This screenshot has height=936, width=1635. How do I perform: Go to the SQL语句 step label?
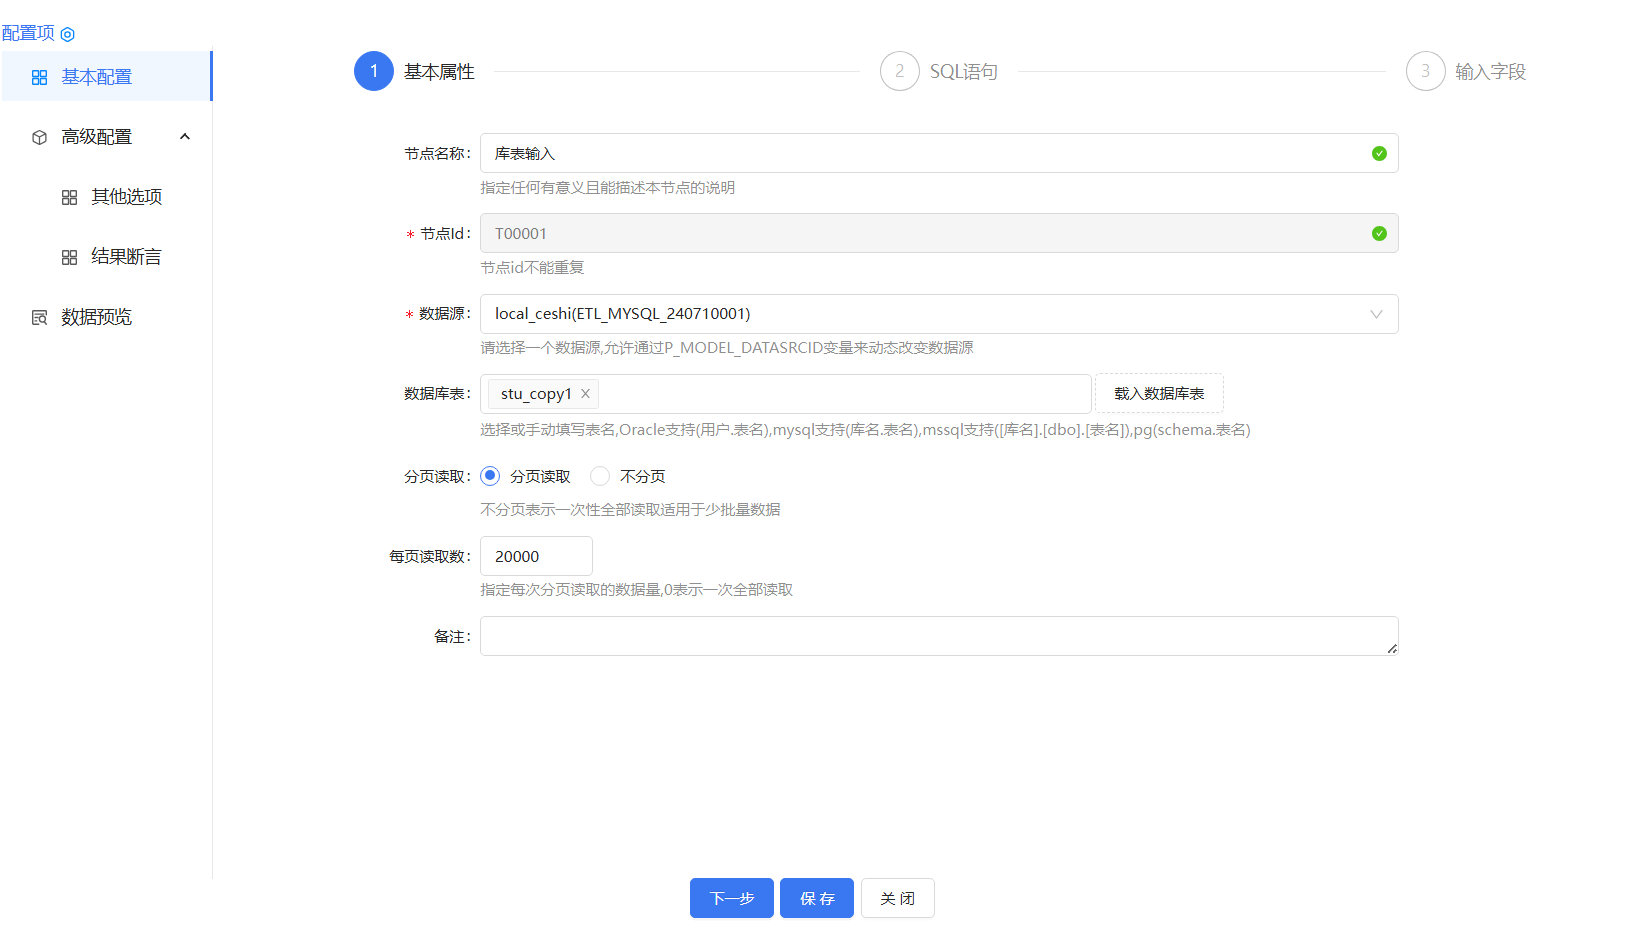pyautogui.click(x=964, y=71)
